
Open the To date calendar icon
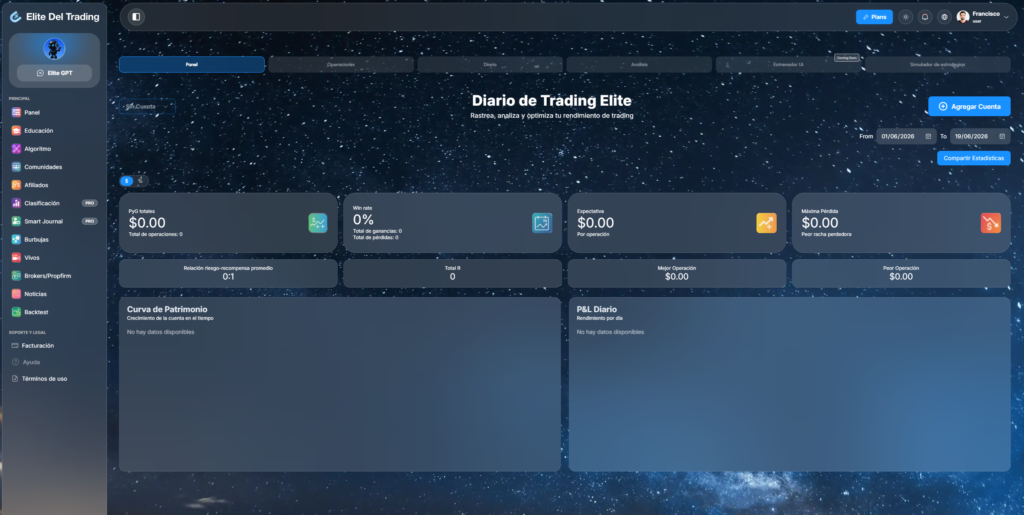click(x=1002, y=136)
